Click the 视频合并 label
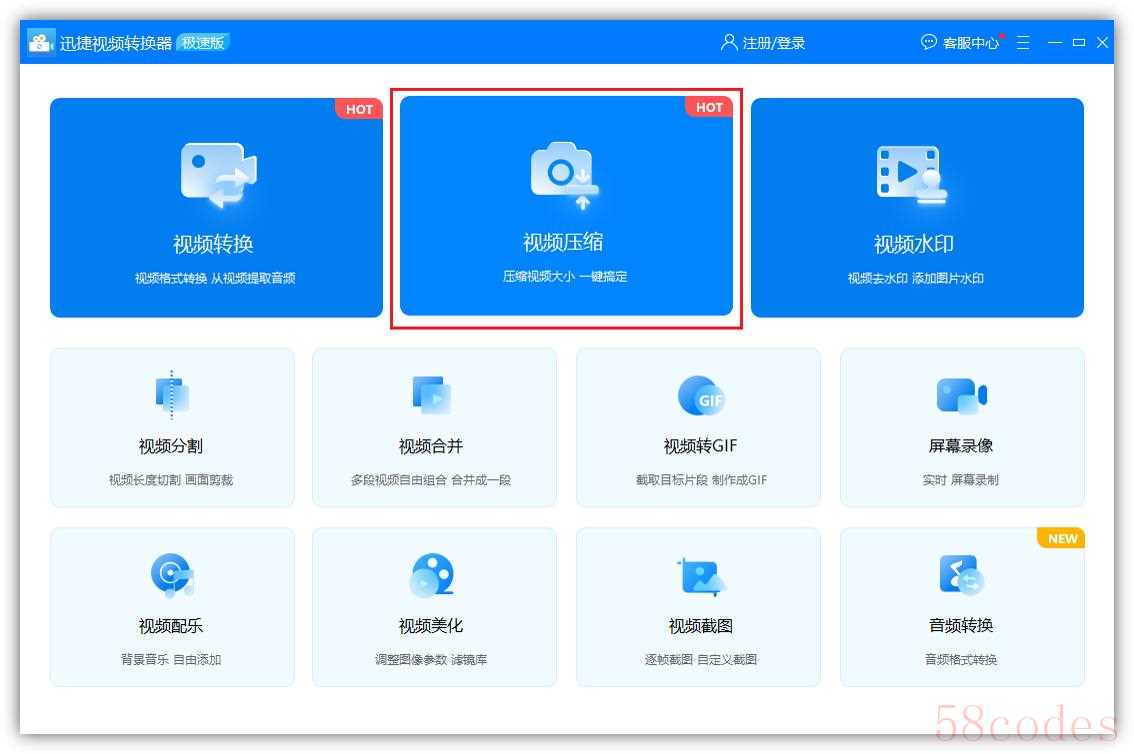1134x754 pixels. (430, 446)
